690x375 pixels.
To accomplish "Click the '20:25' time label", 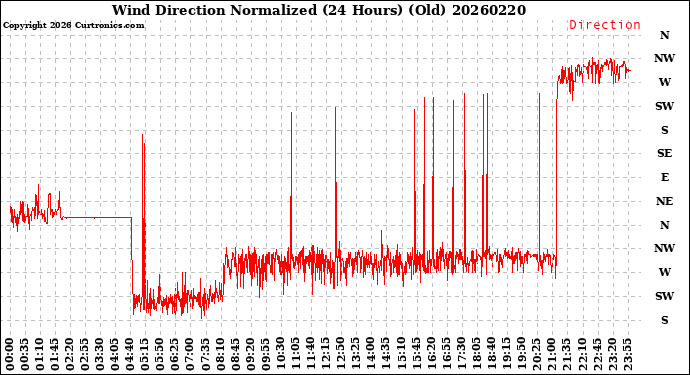I will coord(537,355).
